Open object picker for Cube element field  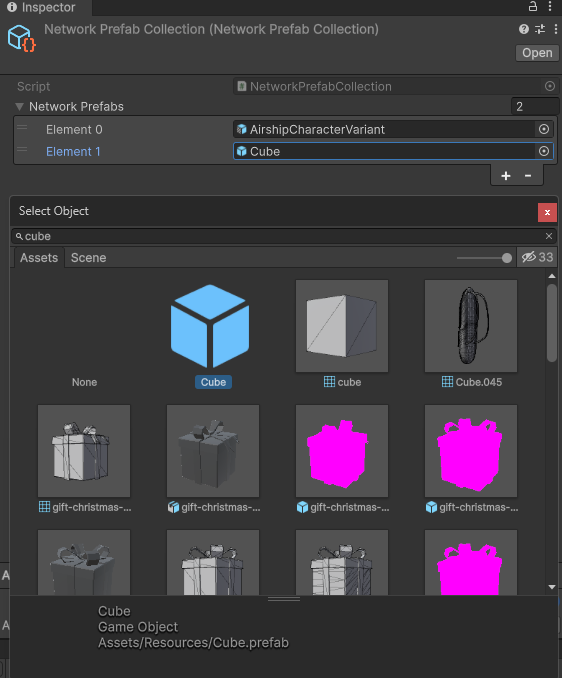(x=544, y=151)
